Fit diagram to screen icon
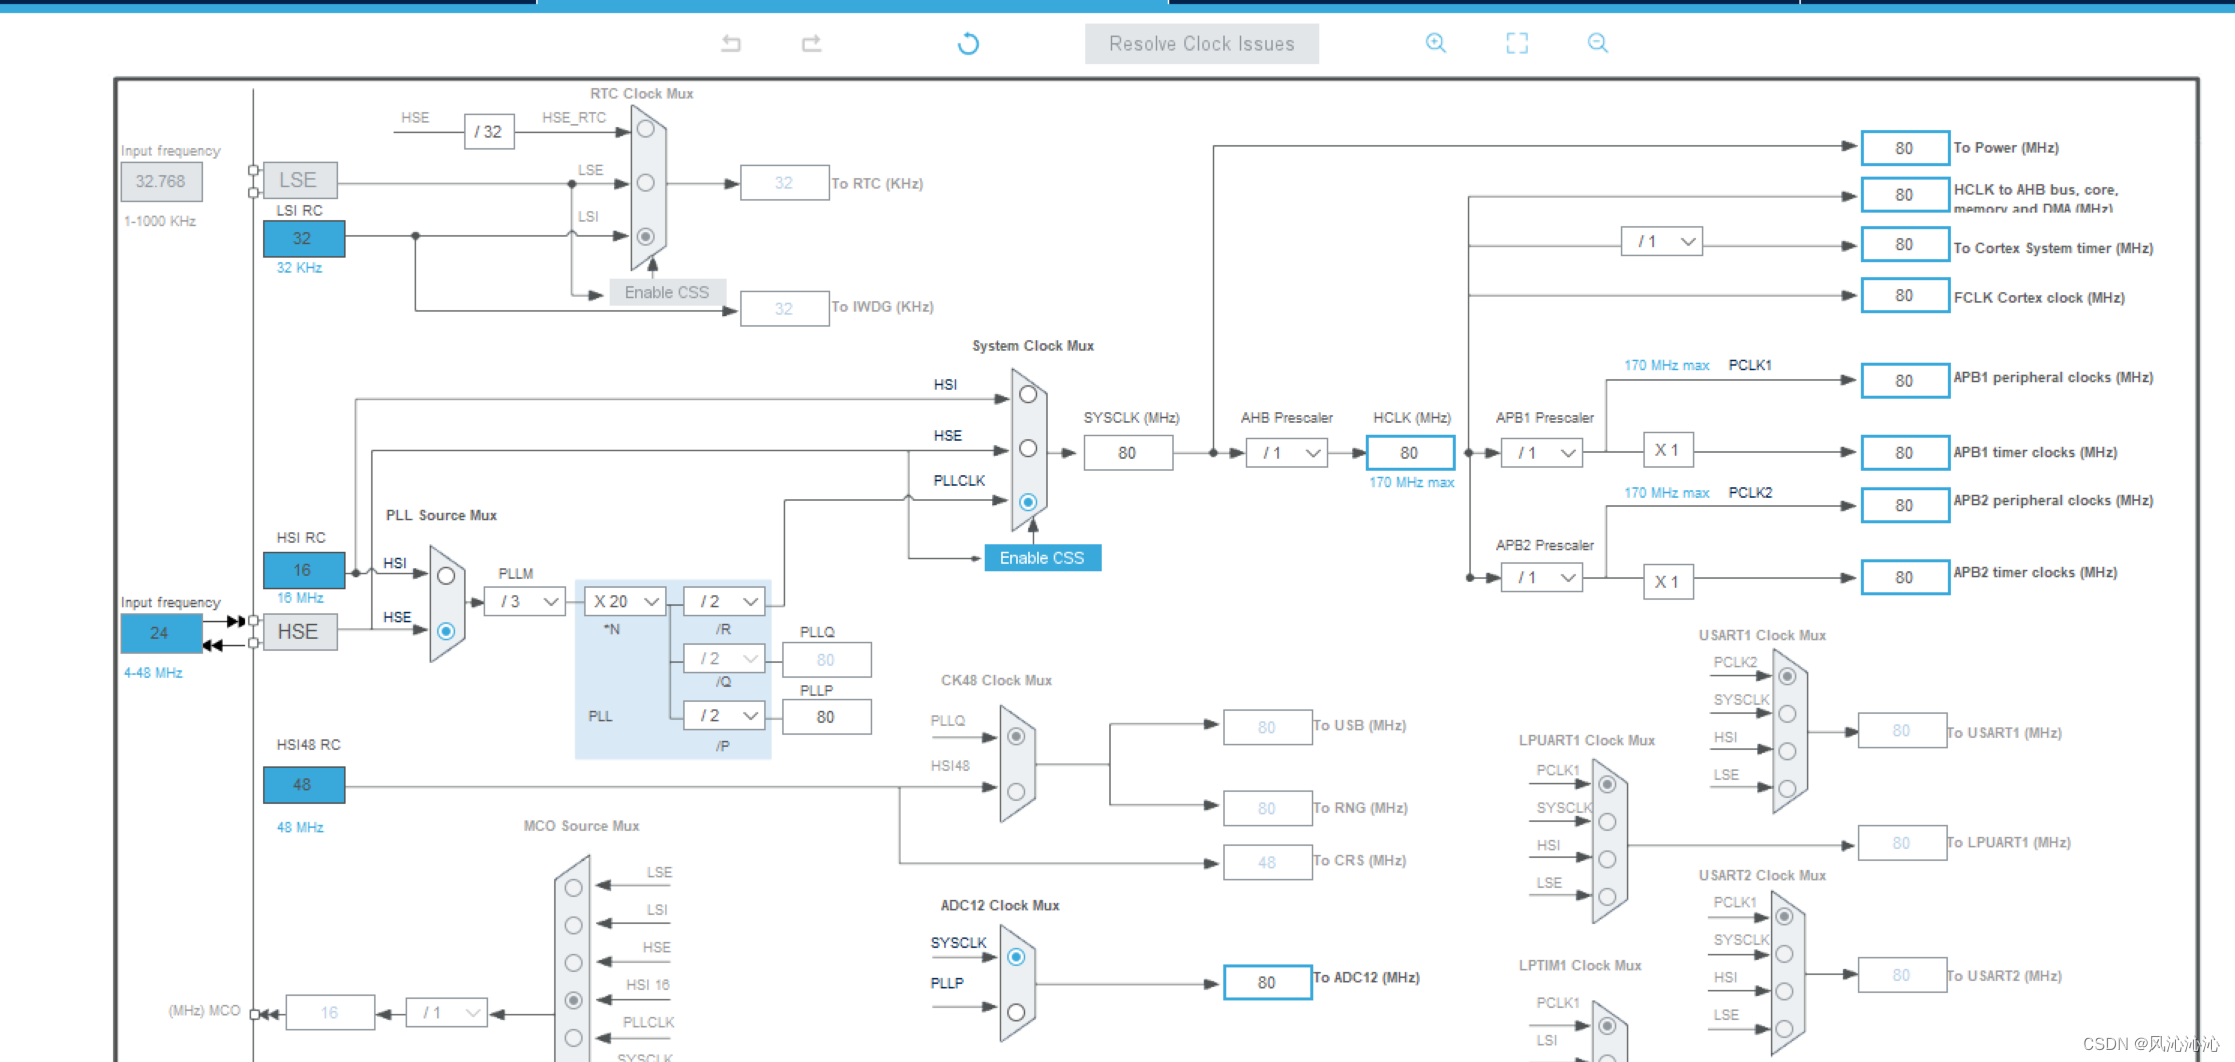2235x1062 pixels. 1517,43
